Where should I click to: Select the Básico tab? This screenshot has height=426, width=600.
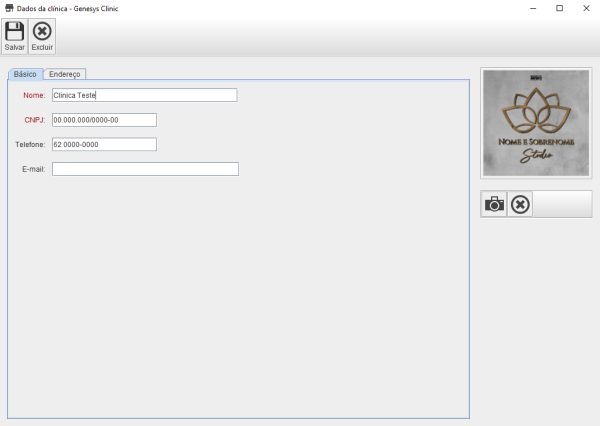(25, 74)
